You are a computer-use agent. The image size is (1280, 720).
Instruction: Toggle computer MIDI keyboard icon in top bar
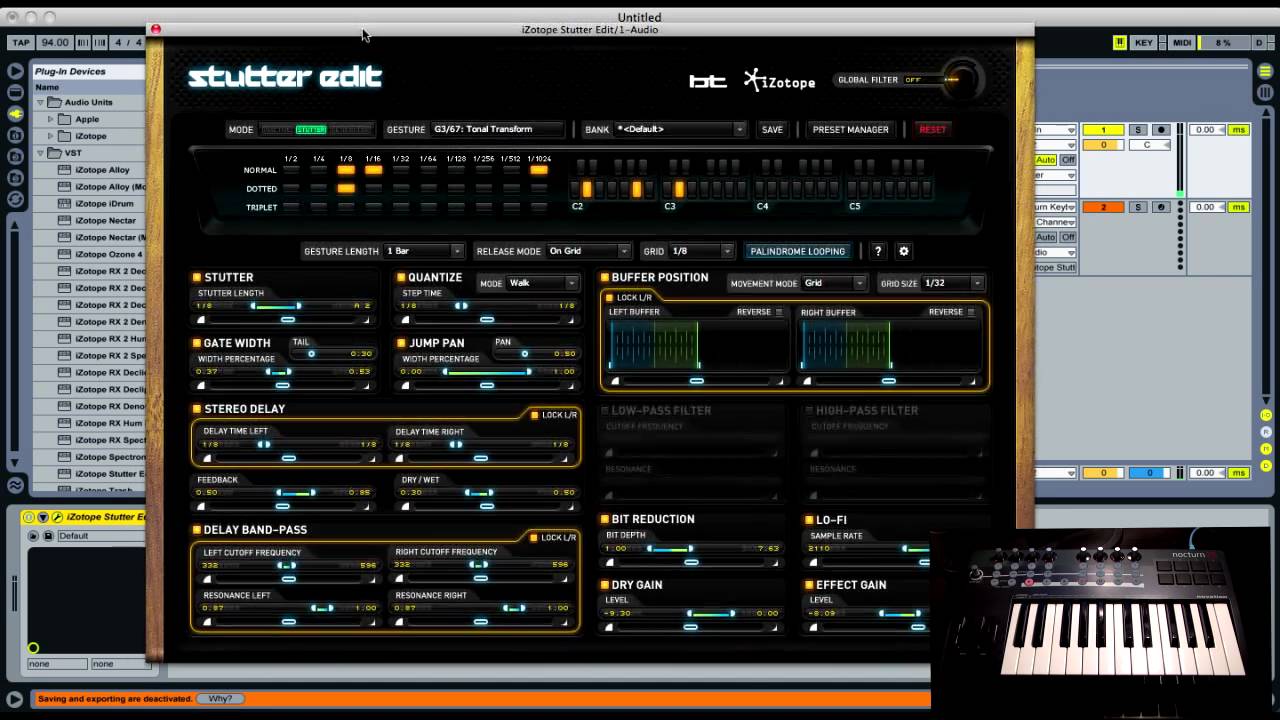point(1120,43)
